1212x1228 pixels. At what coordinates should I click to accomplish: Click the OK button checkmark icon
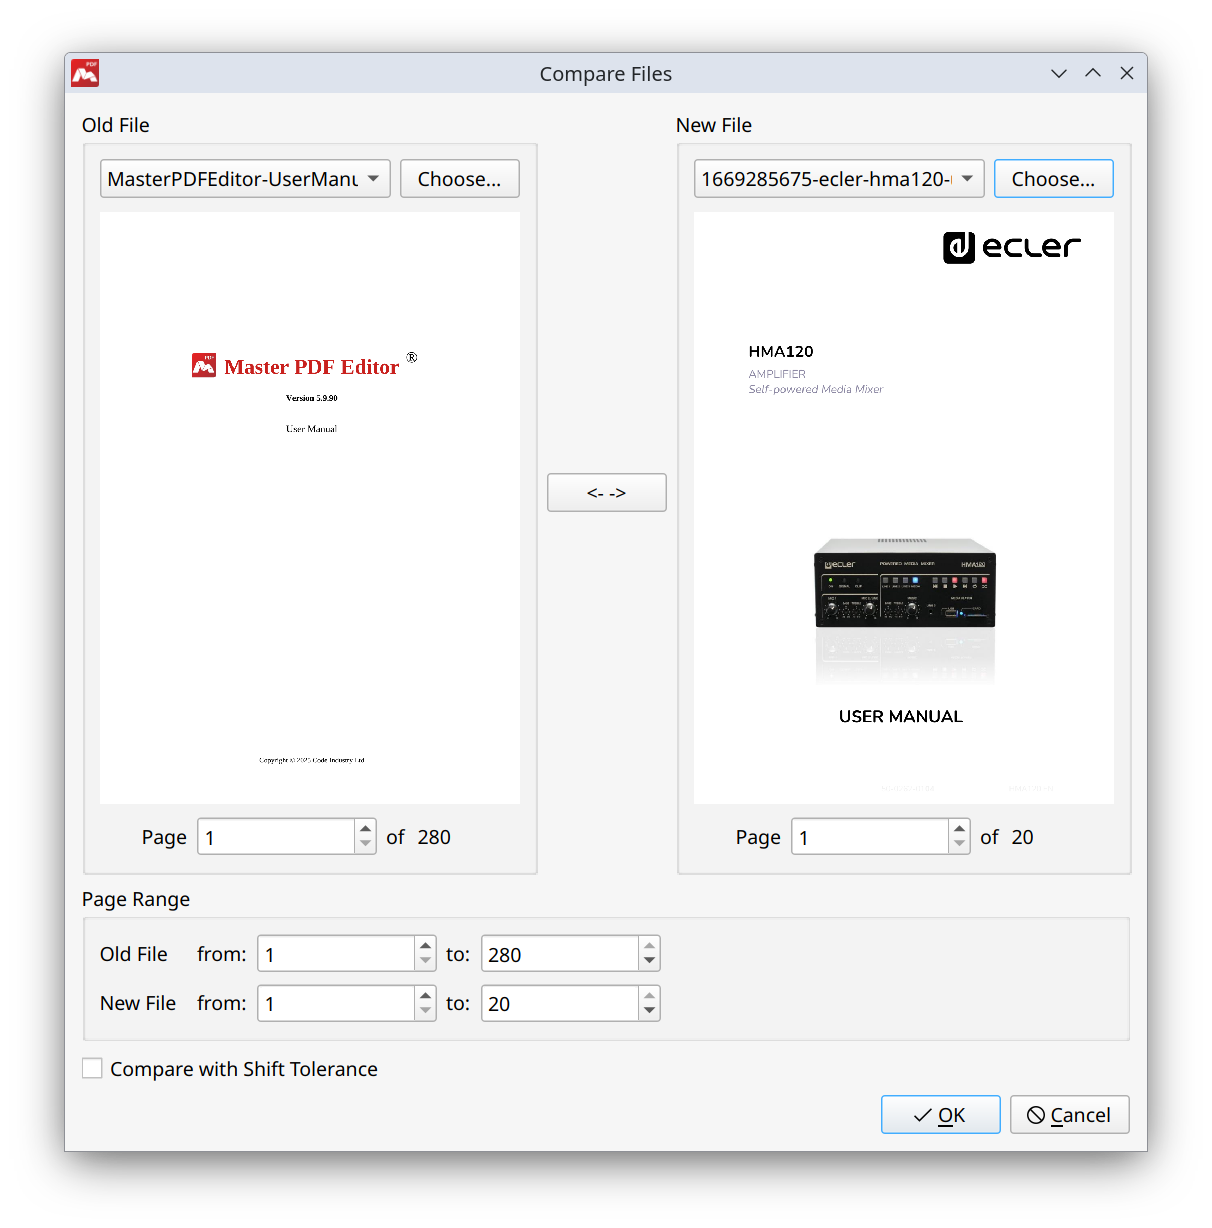[x=922, y=1114]
